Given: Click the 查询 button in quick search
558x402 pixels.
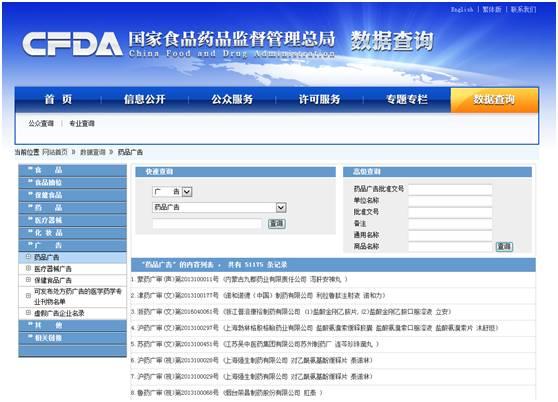Looking at the screenshot, I should tap(277, 223).
